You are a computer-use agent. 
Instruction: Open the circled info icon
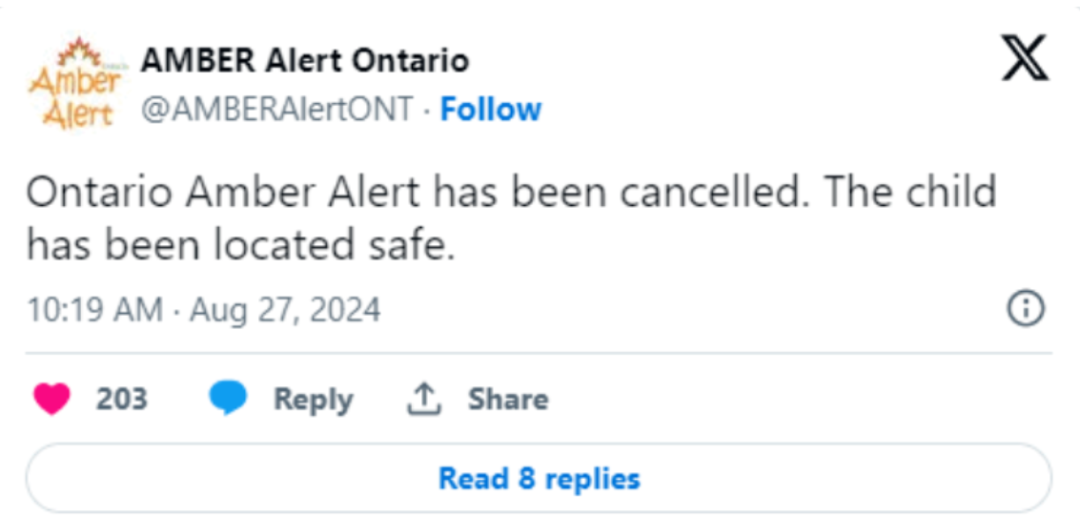click(1026, 309)
